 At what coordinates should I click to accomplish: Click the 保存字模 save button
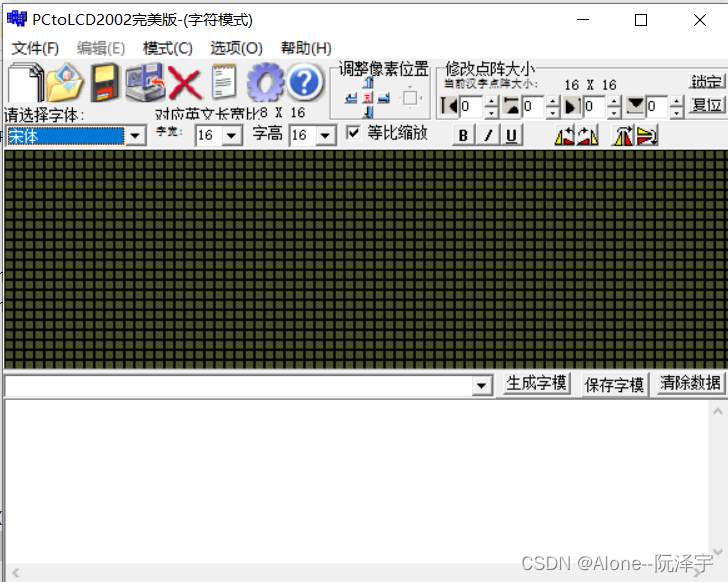pos(614,385)
